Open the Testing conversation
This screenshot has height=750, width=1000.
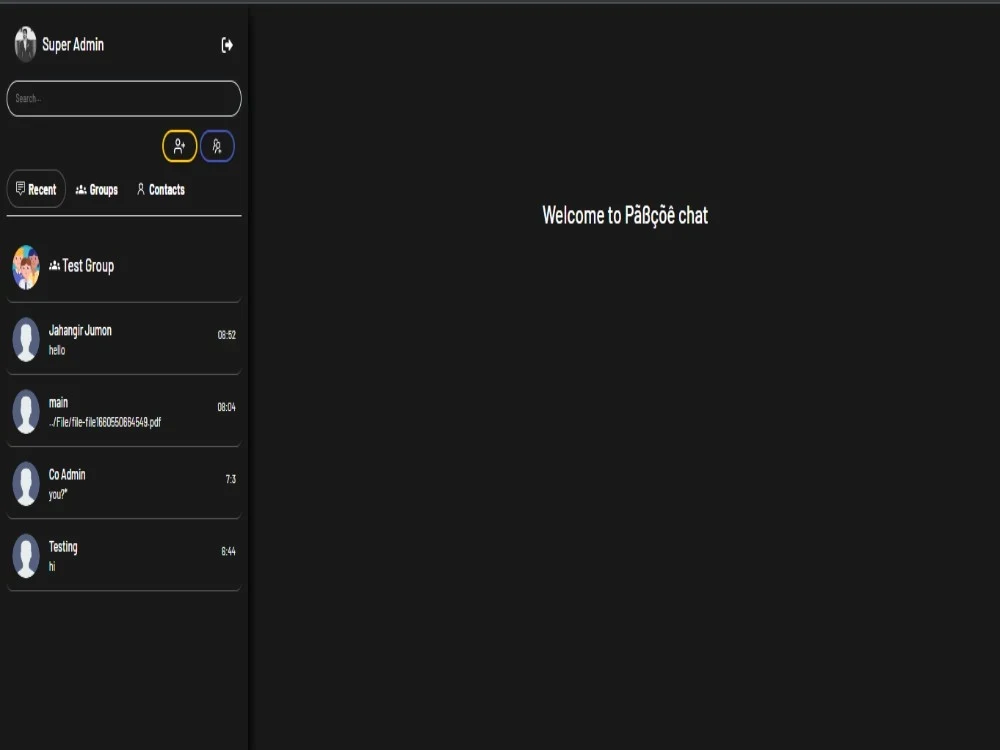[124, 556]
